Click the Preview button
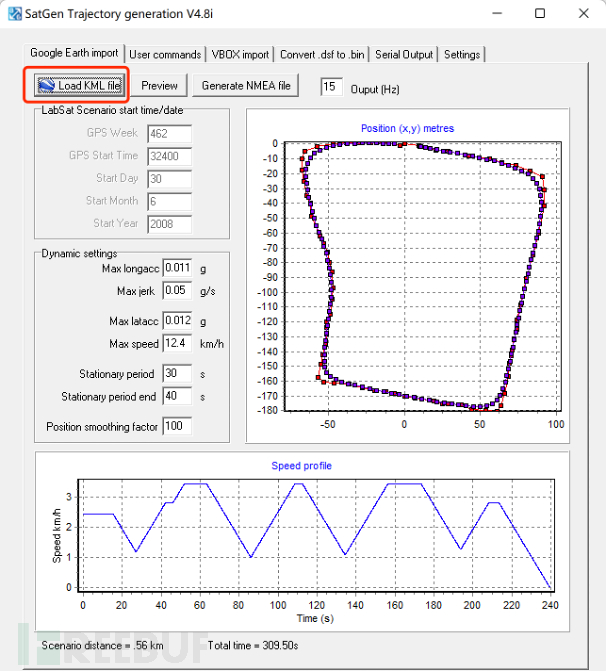The height and width of the screenshot is (672, 606). (159, 85)
